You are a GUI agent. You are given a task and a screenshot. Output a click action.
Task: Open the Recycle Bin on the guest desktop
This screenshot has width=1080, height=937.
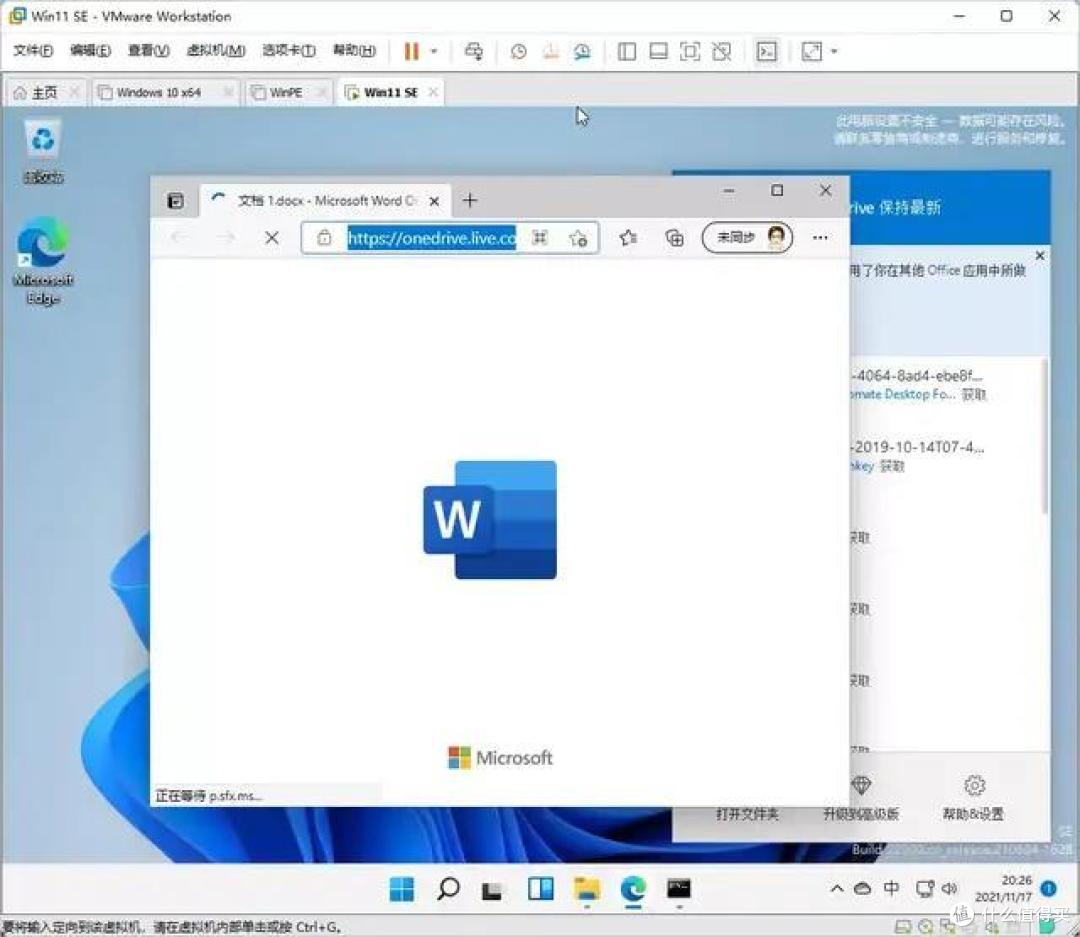(43, 152)
